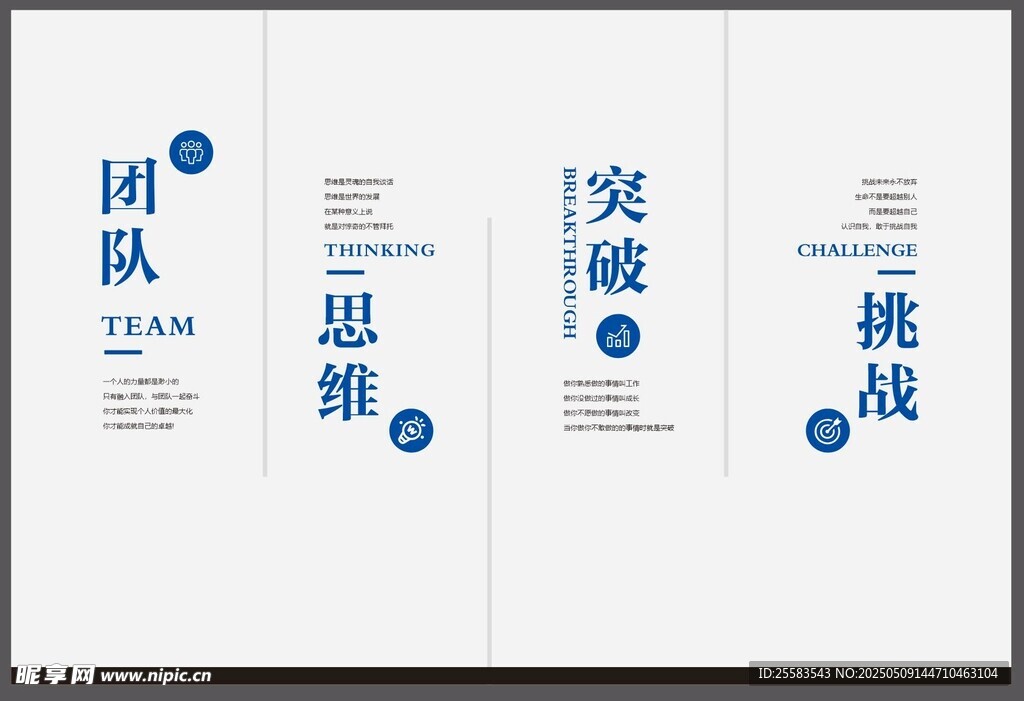The height and width of the screenshot is (701, 1024).
Task: Select the line 思维是灵魂的自我谈话
Action: pos(359,182)
